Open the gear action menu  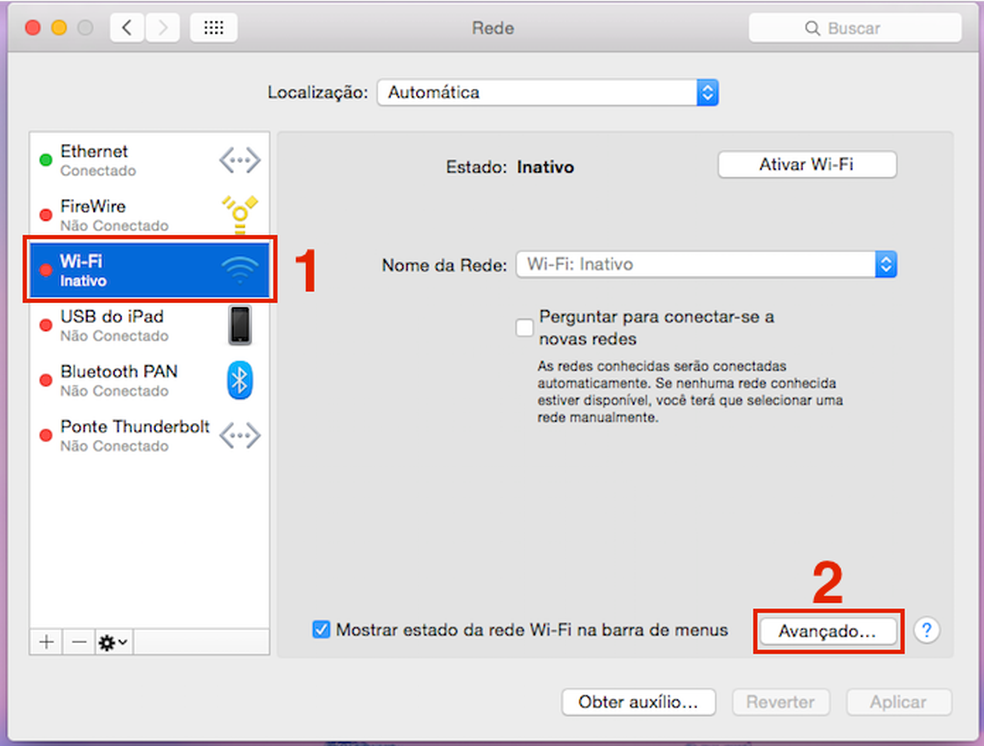[114, 642]
